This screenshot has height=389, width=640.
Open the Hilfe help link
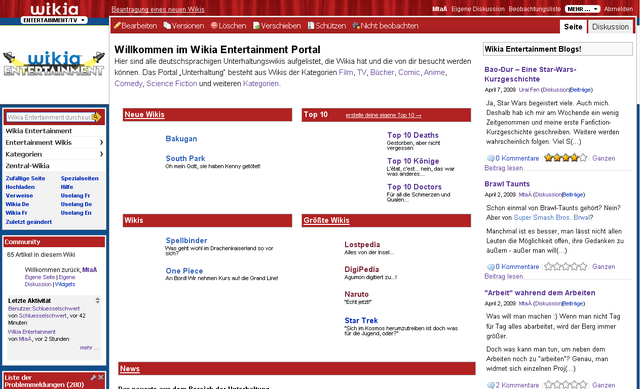tap(67, 187)
